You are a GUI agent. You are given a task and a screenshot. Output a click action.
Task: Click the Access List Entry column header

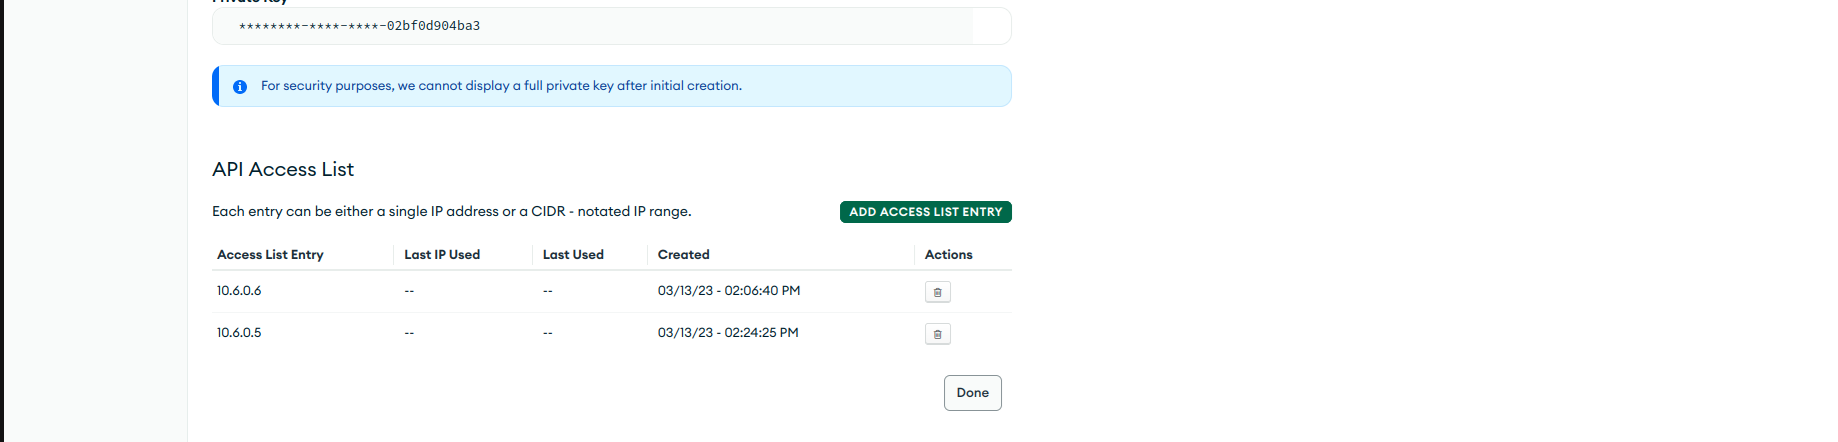(270, 255)
